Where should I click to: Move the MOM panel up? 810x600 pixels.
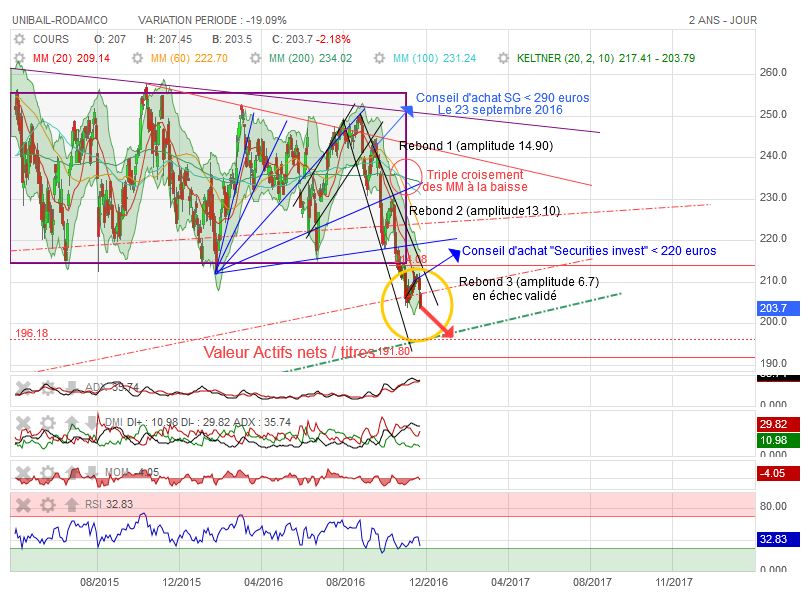tap(72, 472)
